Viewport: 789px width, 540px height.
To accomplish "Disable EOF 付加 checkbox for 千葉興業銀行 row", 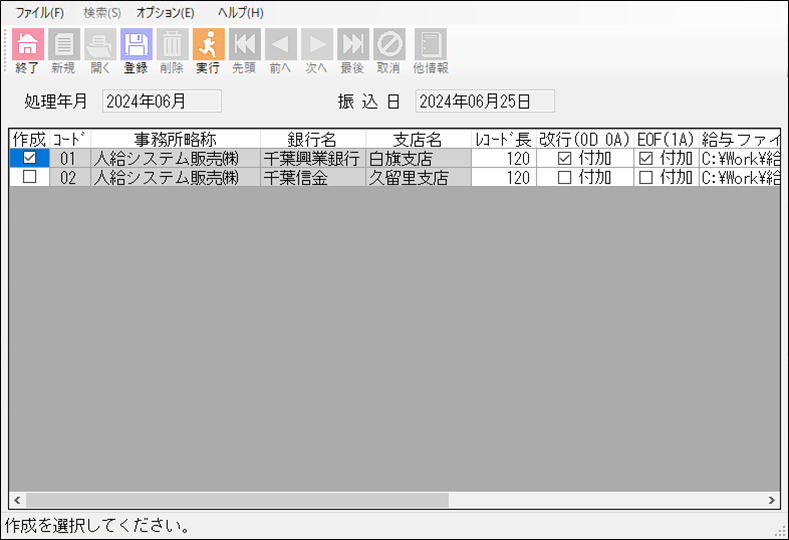I will [646, 158].
